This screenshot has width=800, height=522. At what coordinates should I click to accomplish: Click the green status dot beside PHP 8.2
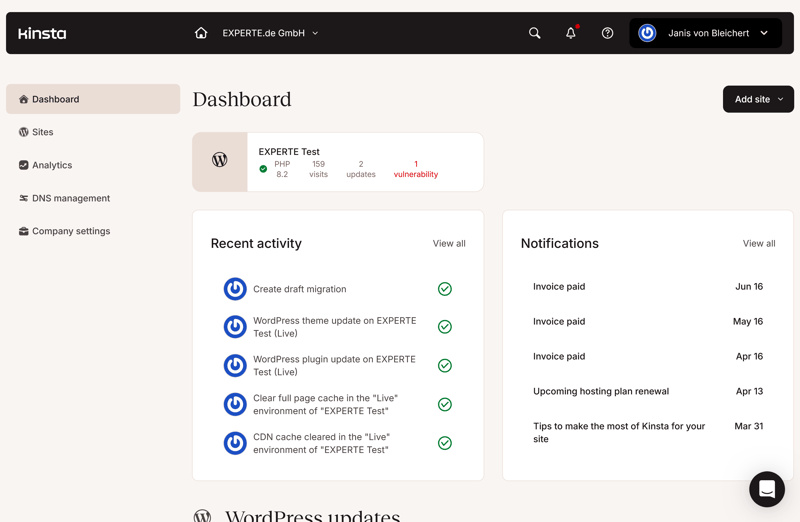click(263, 169)
